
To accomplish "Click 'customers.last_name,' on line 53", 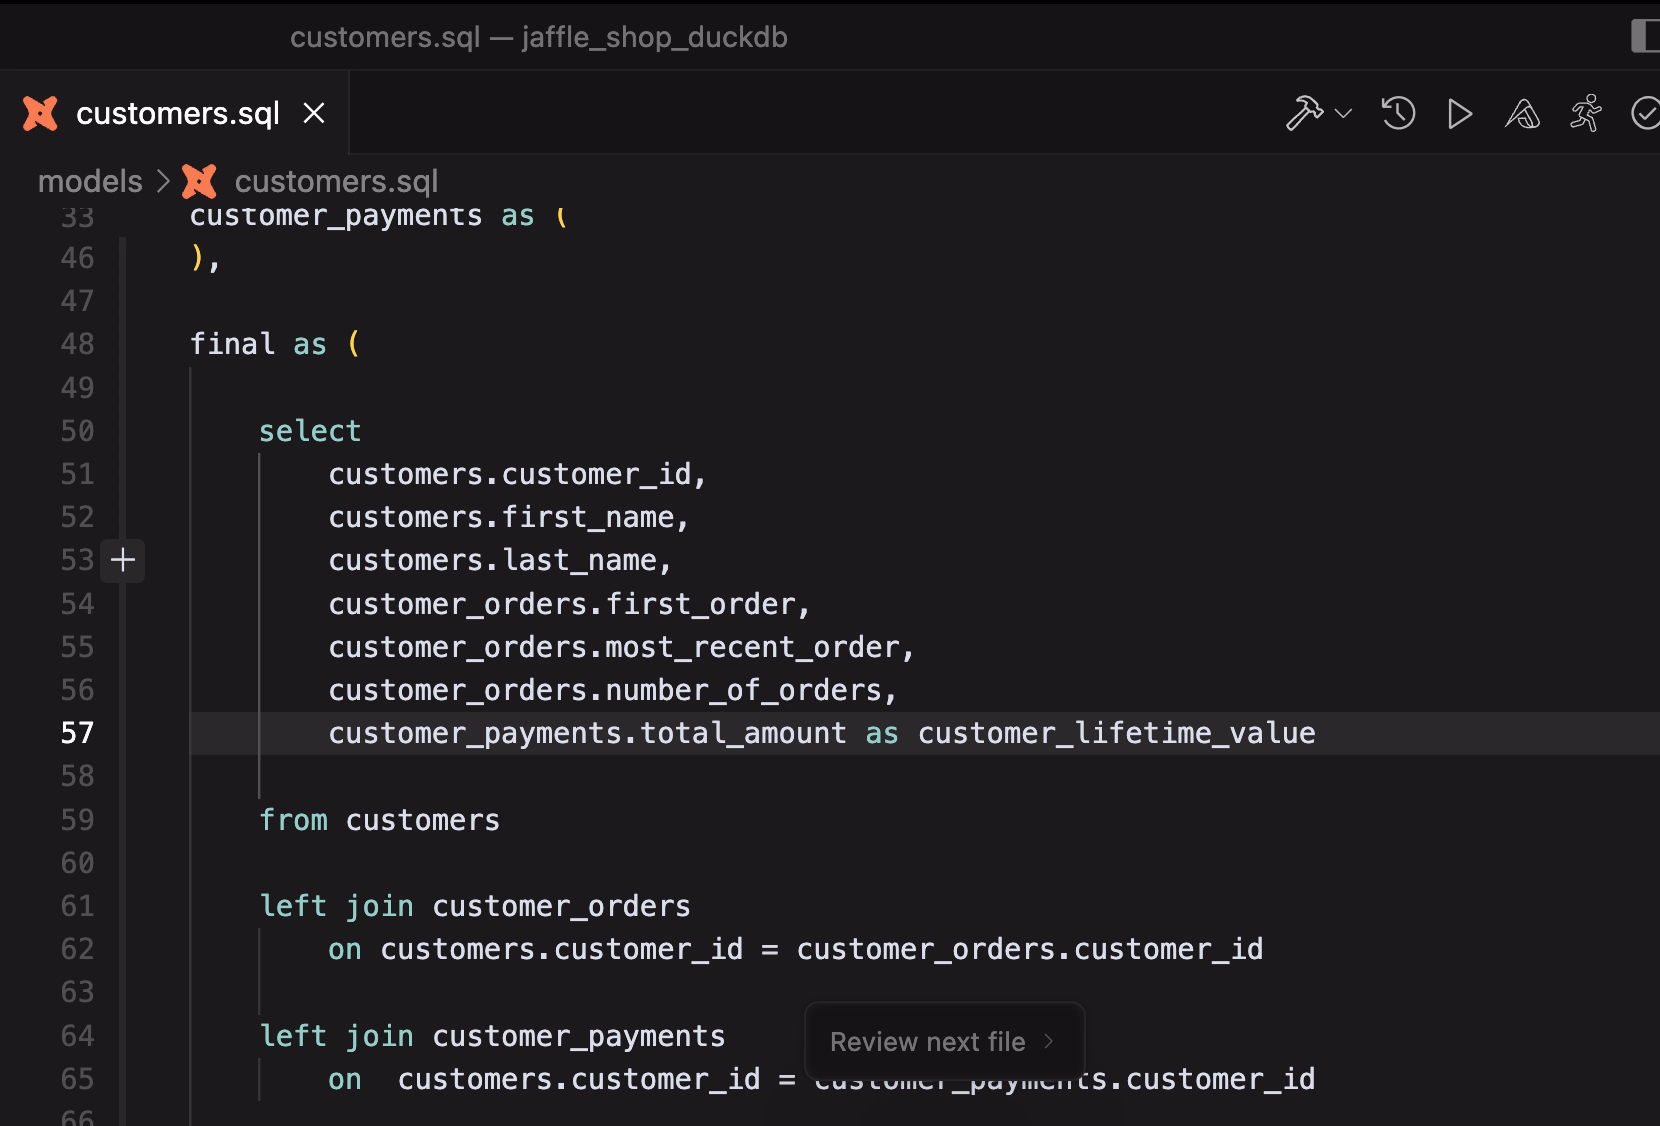I will point(500,560).
